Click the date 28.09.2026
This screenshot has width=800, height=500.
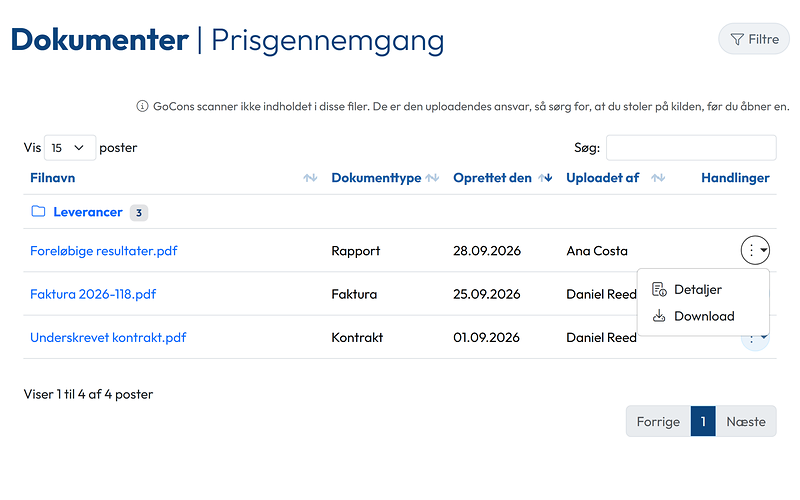coord(487,251)
